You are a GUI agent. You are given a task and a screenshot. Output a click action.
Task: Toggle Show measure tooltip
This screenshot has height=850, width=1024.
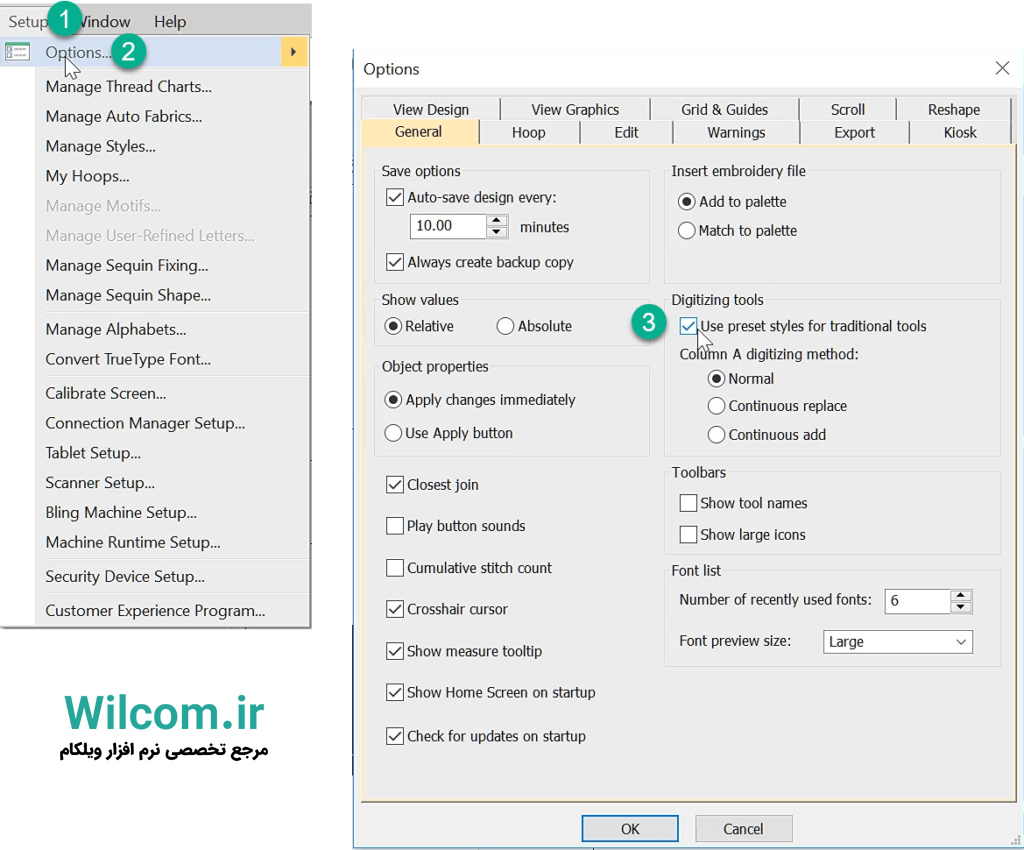tap(394, 651)
